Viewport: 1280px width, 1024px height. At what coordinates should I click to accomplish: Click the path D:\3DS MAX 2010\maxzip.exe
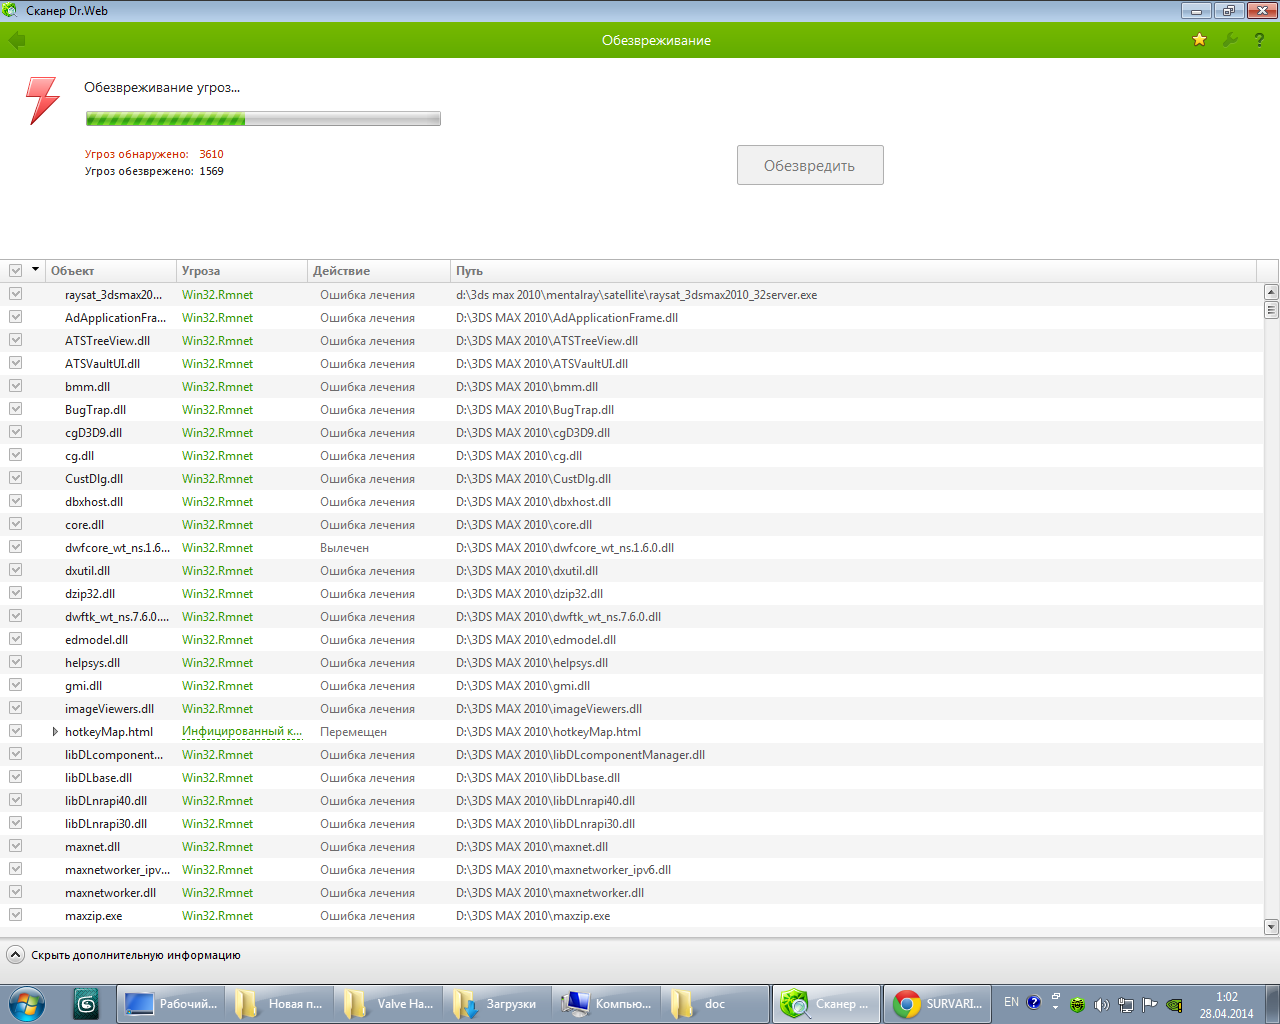tap(533, 916)
